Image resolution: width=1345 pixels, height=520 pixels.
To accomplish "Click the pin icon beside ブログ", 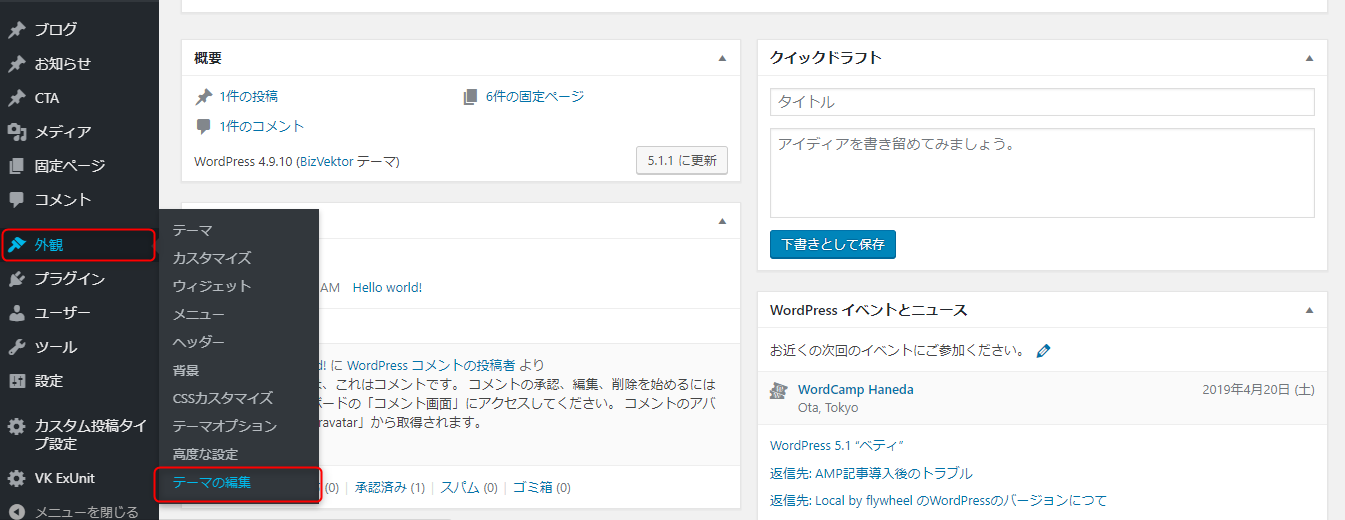I will [x=16, y=30].
